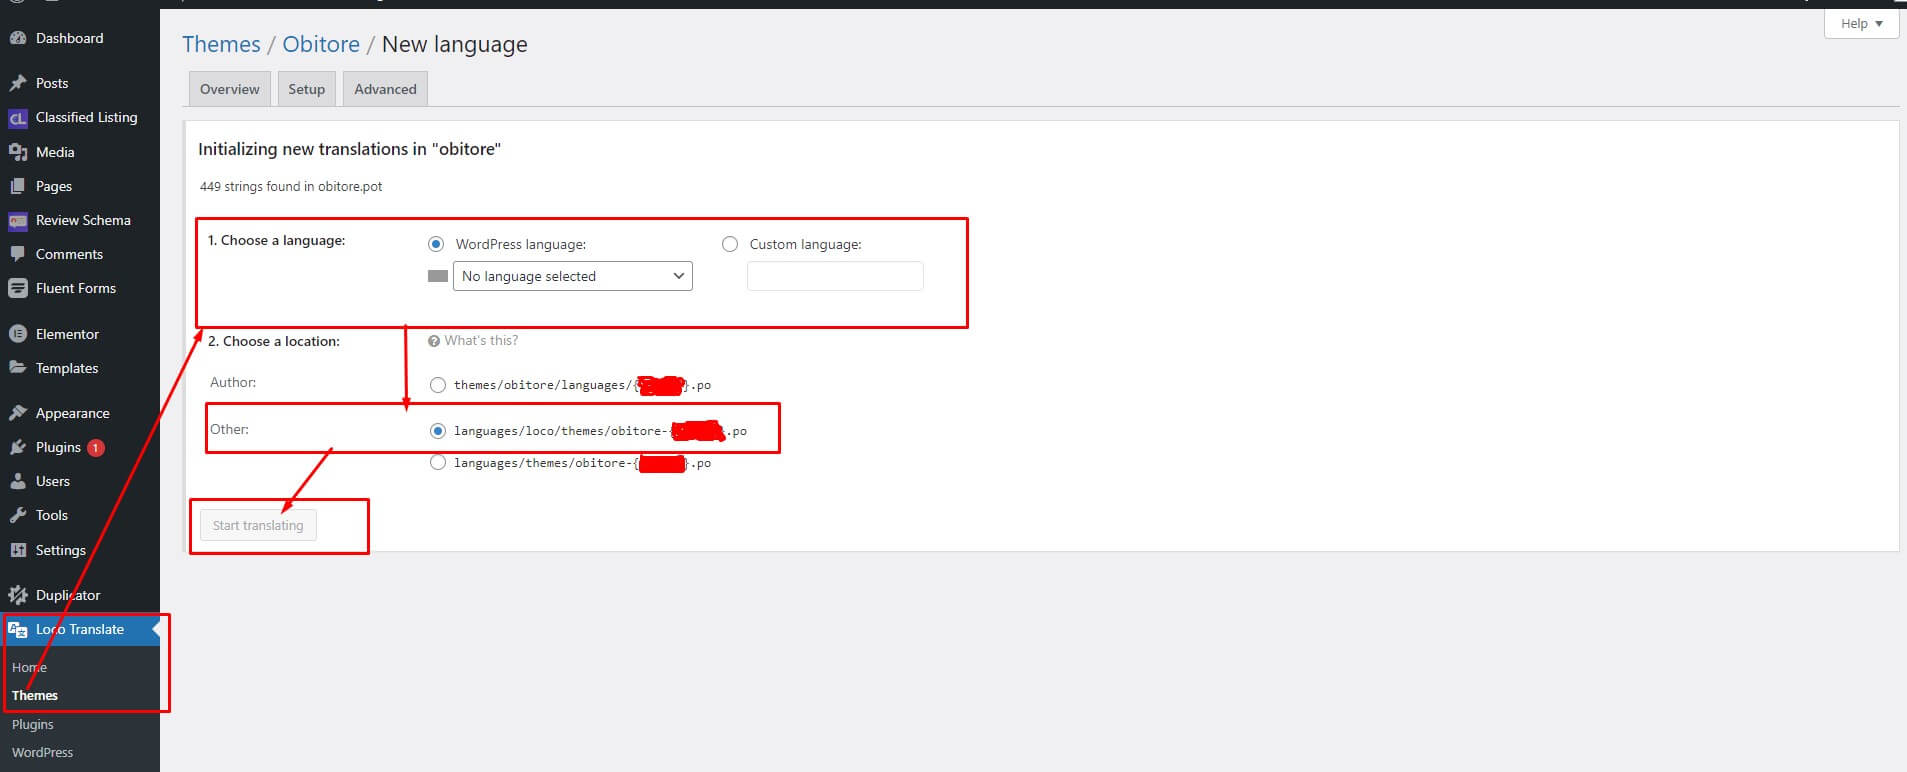Click the grey language flag placeholder
Image resolution: width=1907 pixels, height=772 pixels.
coord(438,276)
